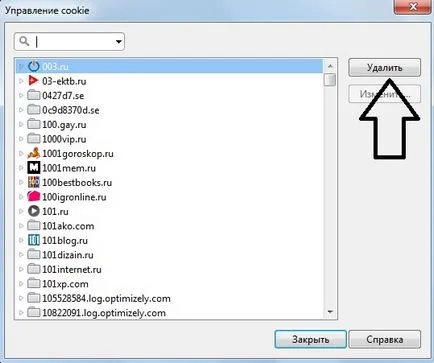Click the scrollbar up arrow
This screenshot has width=434, height=363.
(330, 66)
